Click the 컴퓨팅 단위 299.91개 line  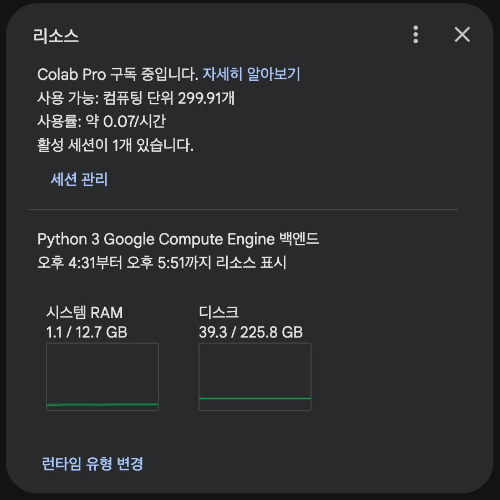(136, 98)
